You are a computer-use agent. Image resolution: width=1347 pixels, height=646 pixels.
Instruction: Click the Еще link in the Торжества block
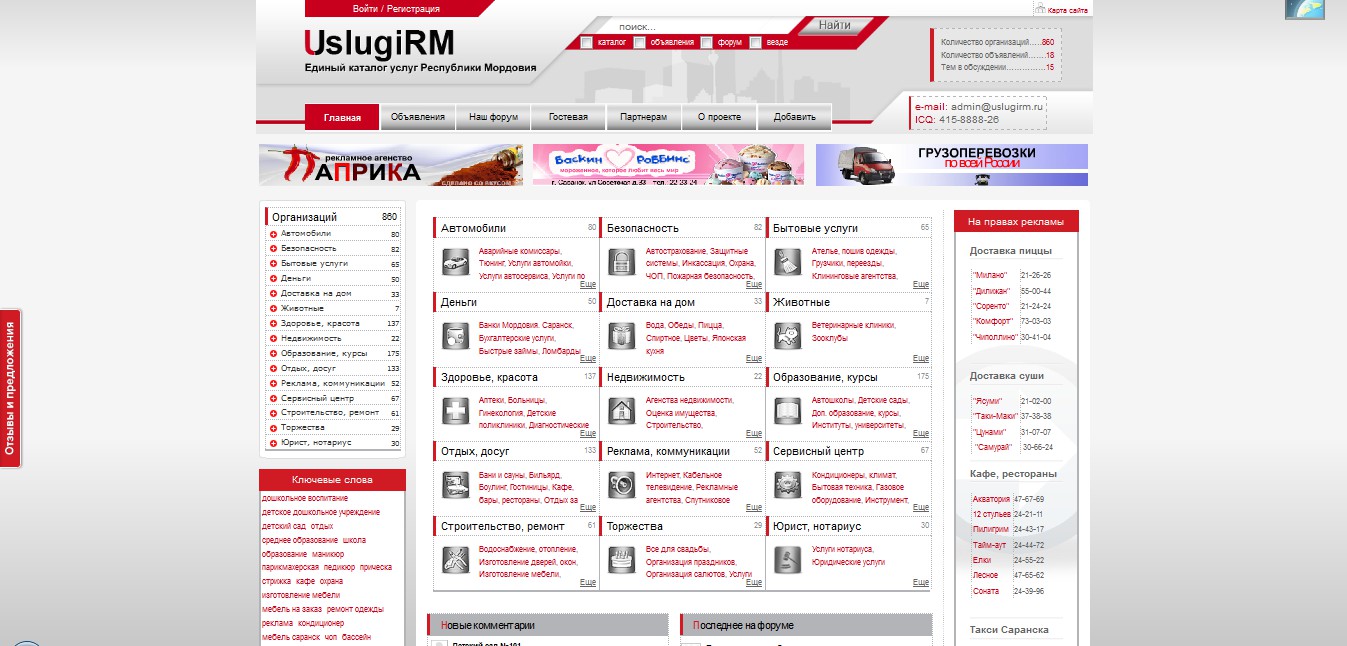point(754,582)
